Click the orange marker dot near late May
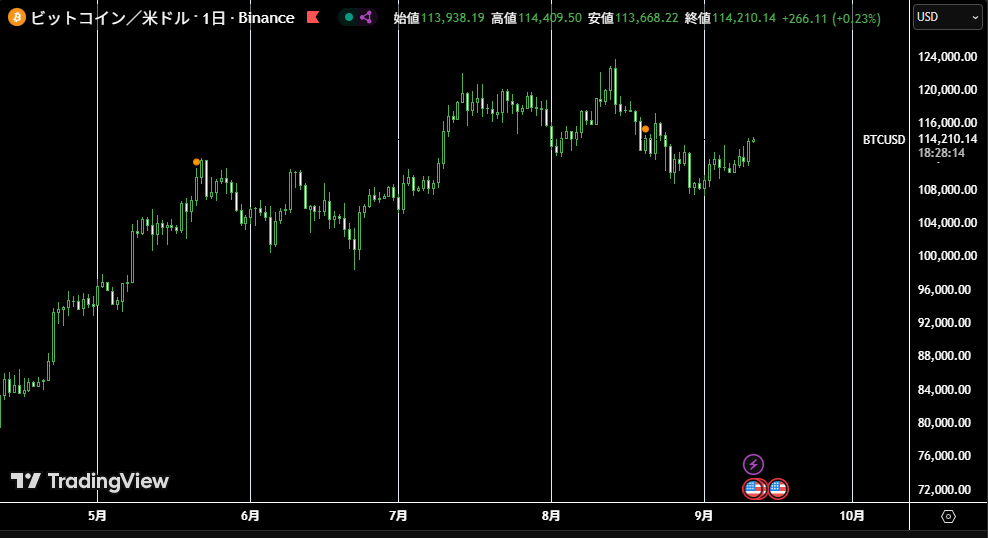The image size is (988, 538). coord(197,161)
